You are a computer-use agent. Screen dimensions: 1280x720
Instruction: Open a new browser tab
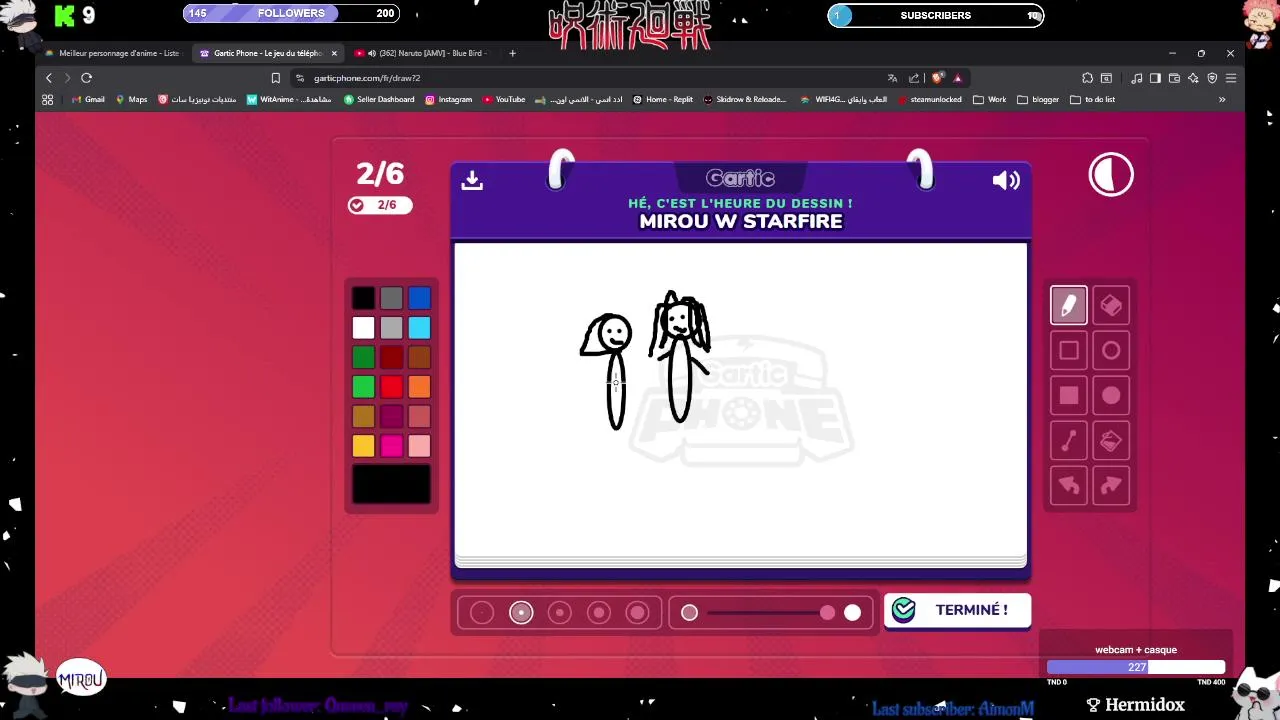(512, 53)
